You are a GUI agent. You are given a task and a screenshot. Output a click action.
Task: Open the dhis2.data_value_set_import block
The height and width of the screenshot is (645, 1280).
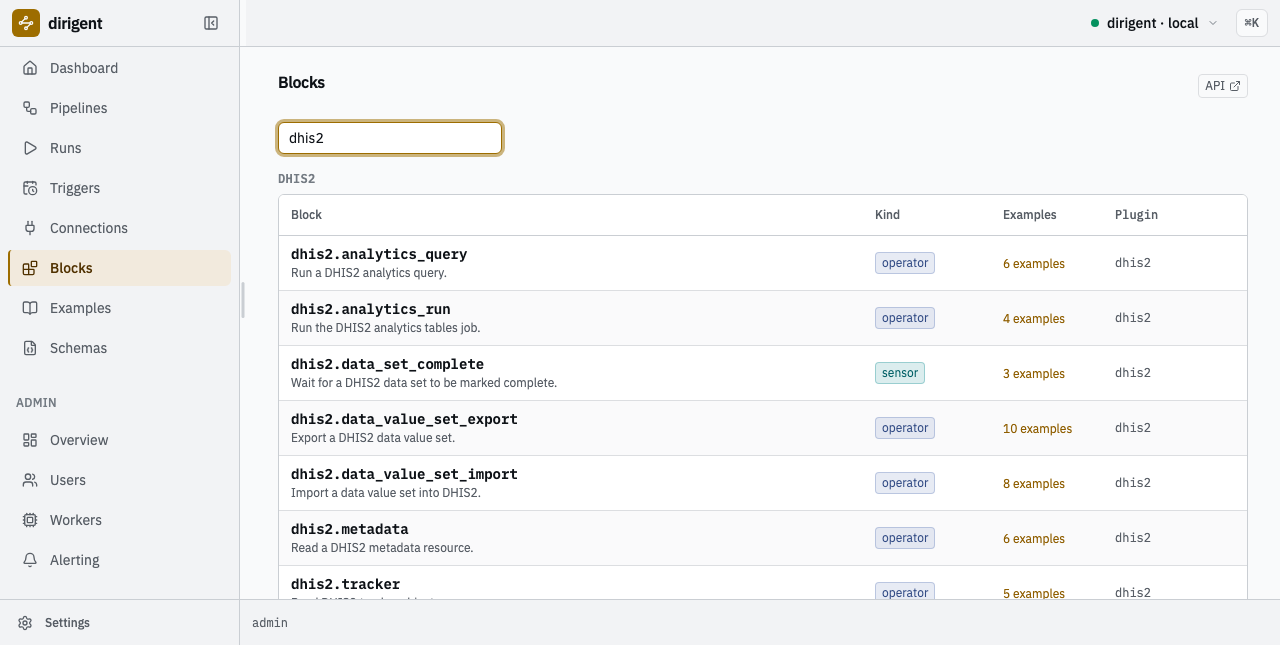click(x=404, y=474)
